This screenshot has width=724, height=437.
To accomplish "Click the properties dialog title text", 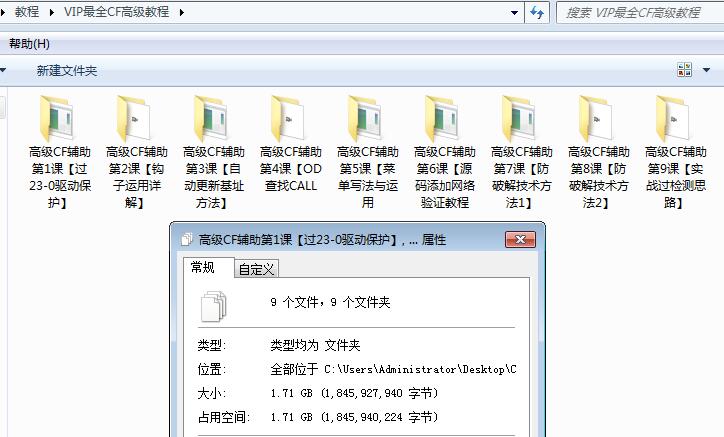I will click(x=322, y=240).
